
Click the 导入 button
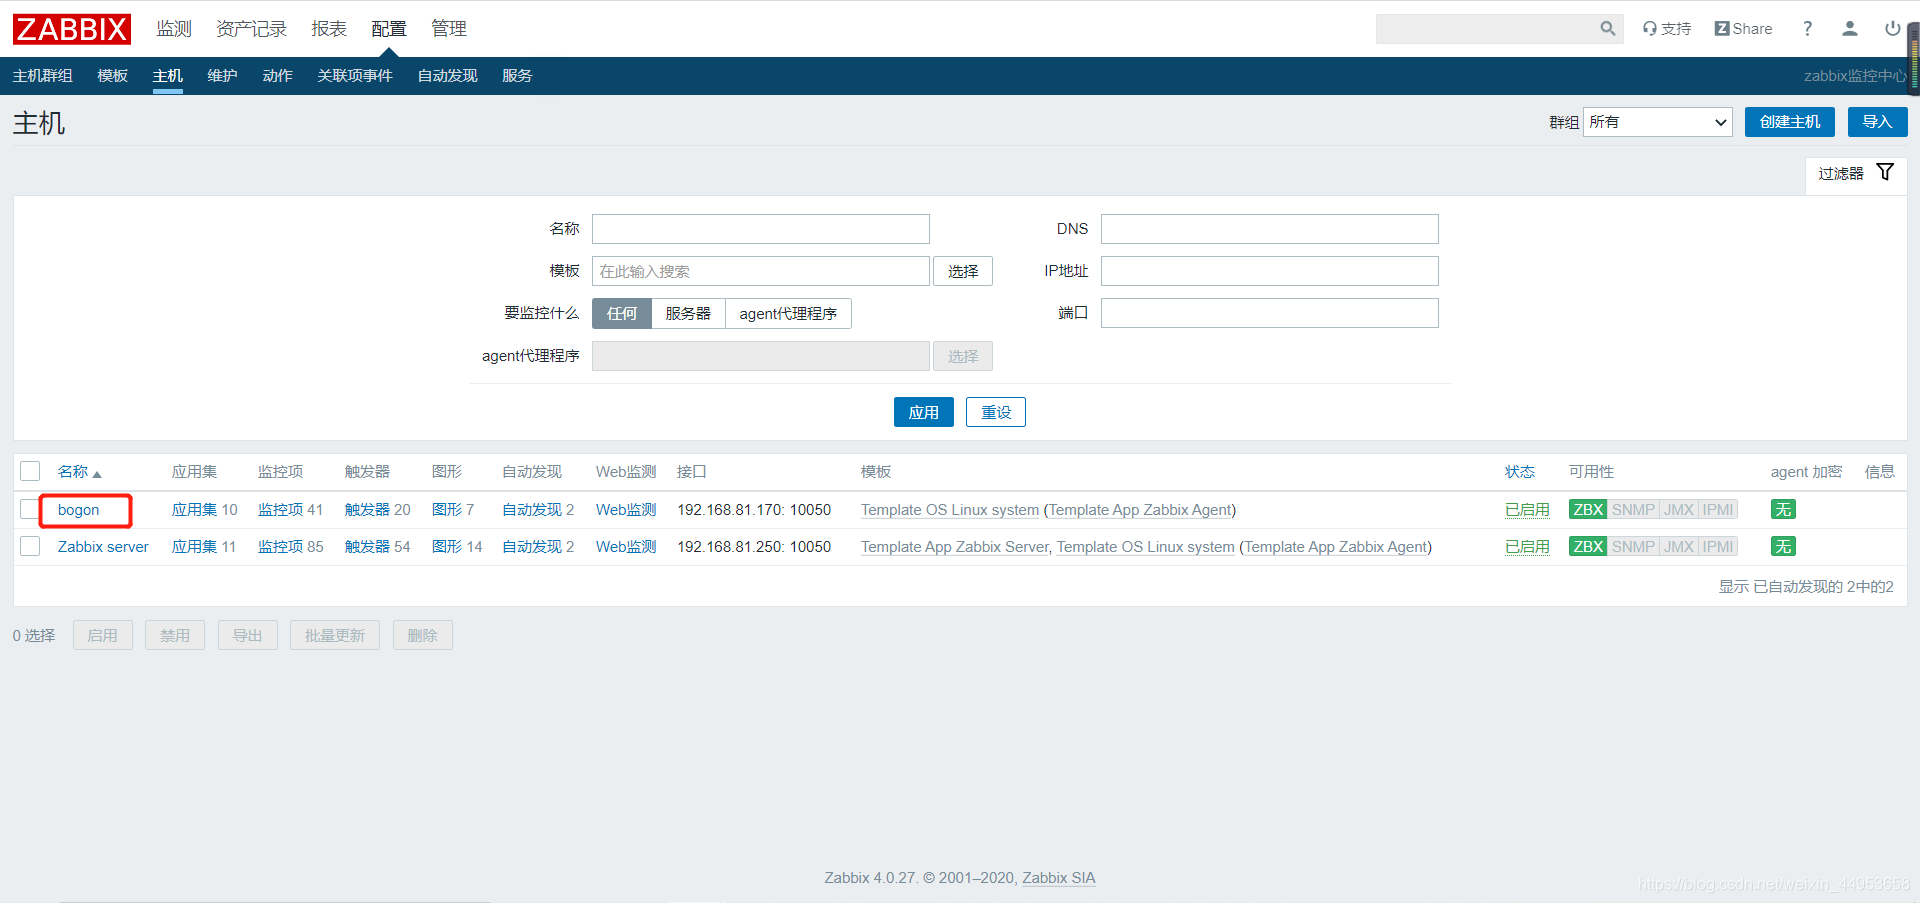[x=1877, y=122]
